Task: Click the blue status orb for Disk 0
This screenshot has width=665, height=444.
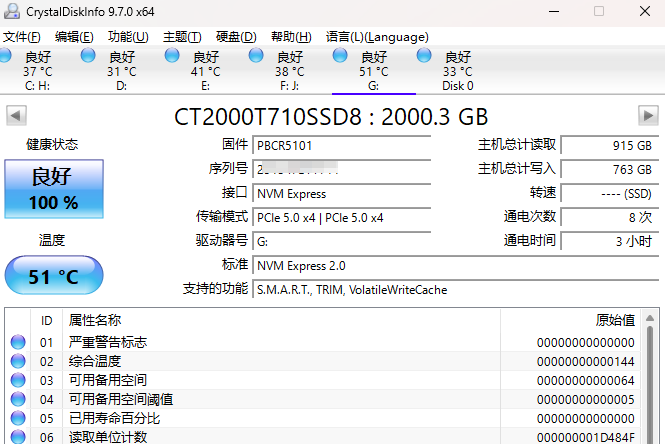Action: coord(424,55)
